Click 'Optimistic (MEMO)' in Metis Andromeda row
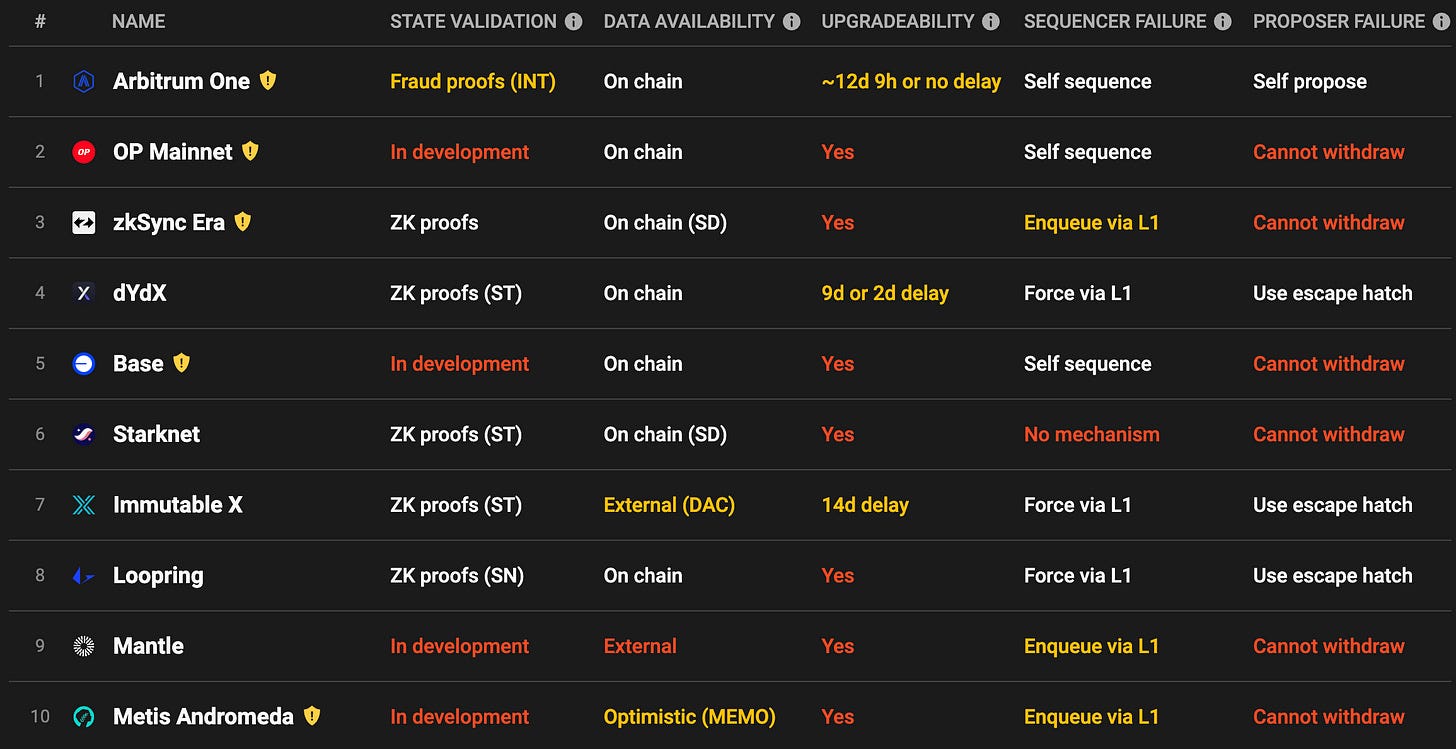 pos(690,717)
